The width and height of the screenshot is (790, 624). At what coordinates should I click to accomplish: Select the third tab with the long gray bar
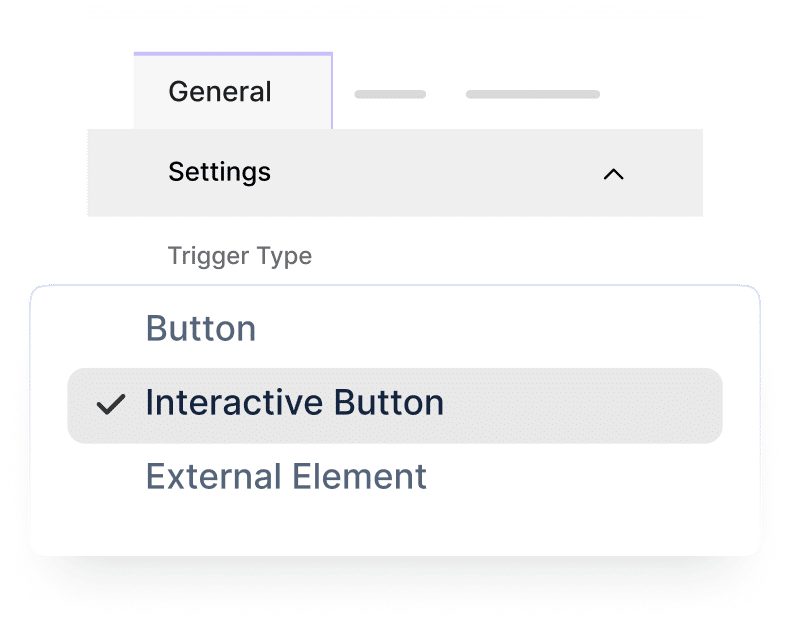coord(532,95)
